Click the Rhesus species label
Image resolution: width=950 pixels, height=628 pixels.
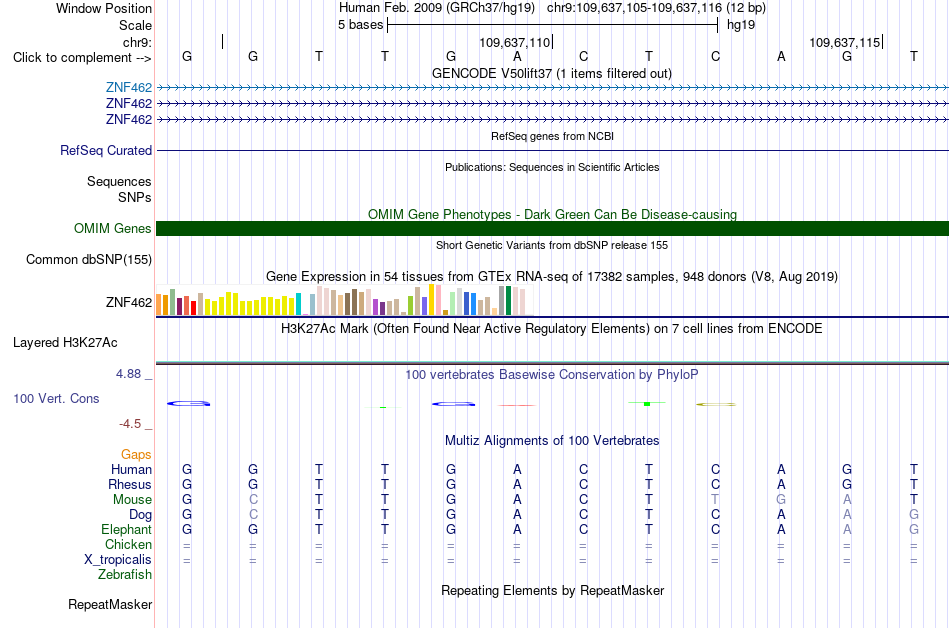(x=130, y=484)
